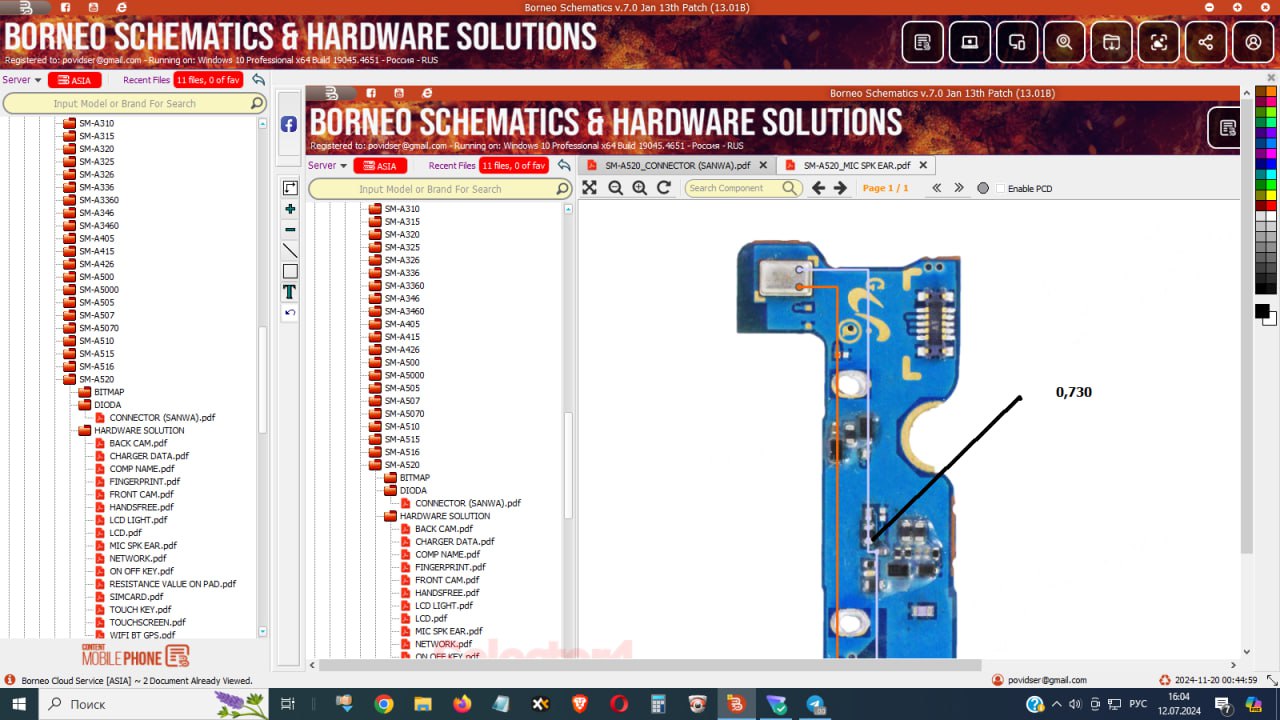Click the magnifier search button in the main header

coord(1064,42)
